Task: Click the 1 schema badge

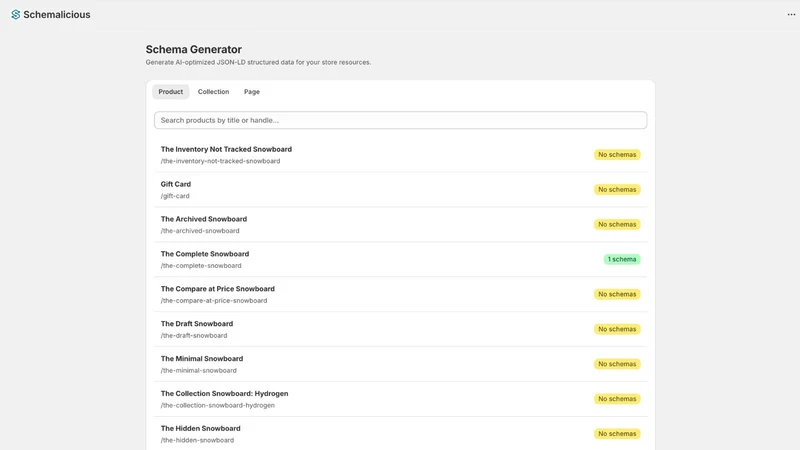Action: click(x=621, y=259)
